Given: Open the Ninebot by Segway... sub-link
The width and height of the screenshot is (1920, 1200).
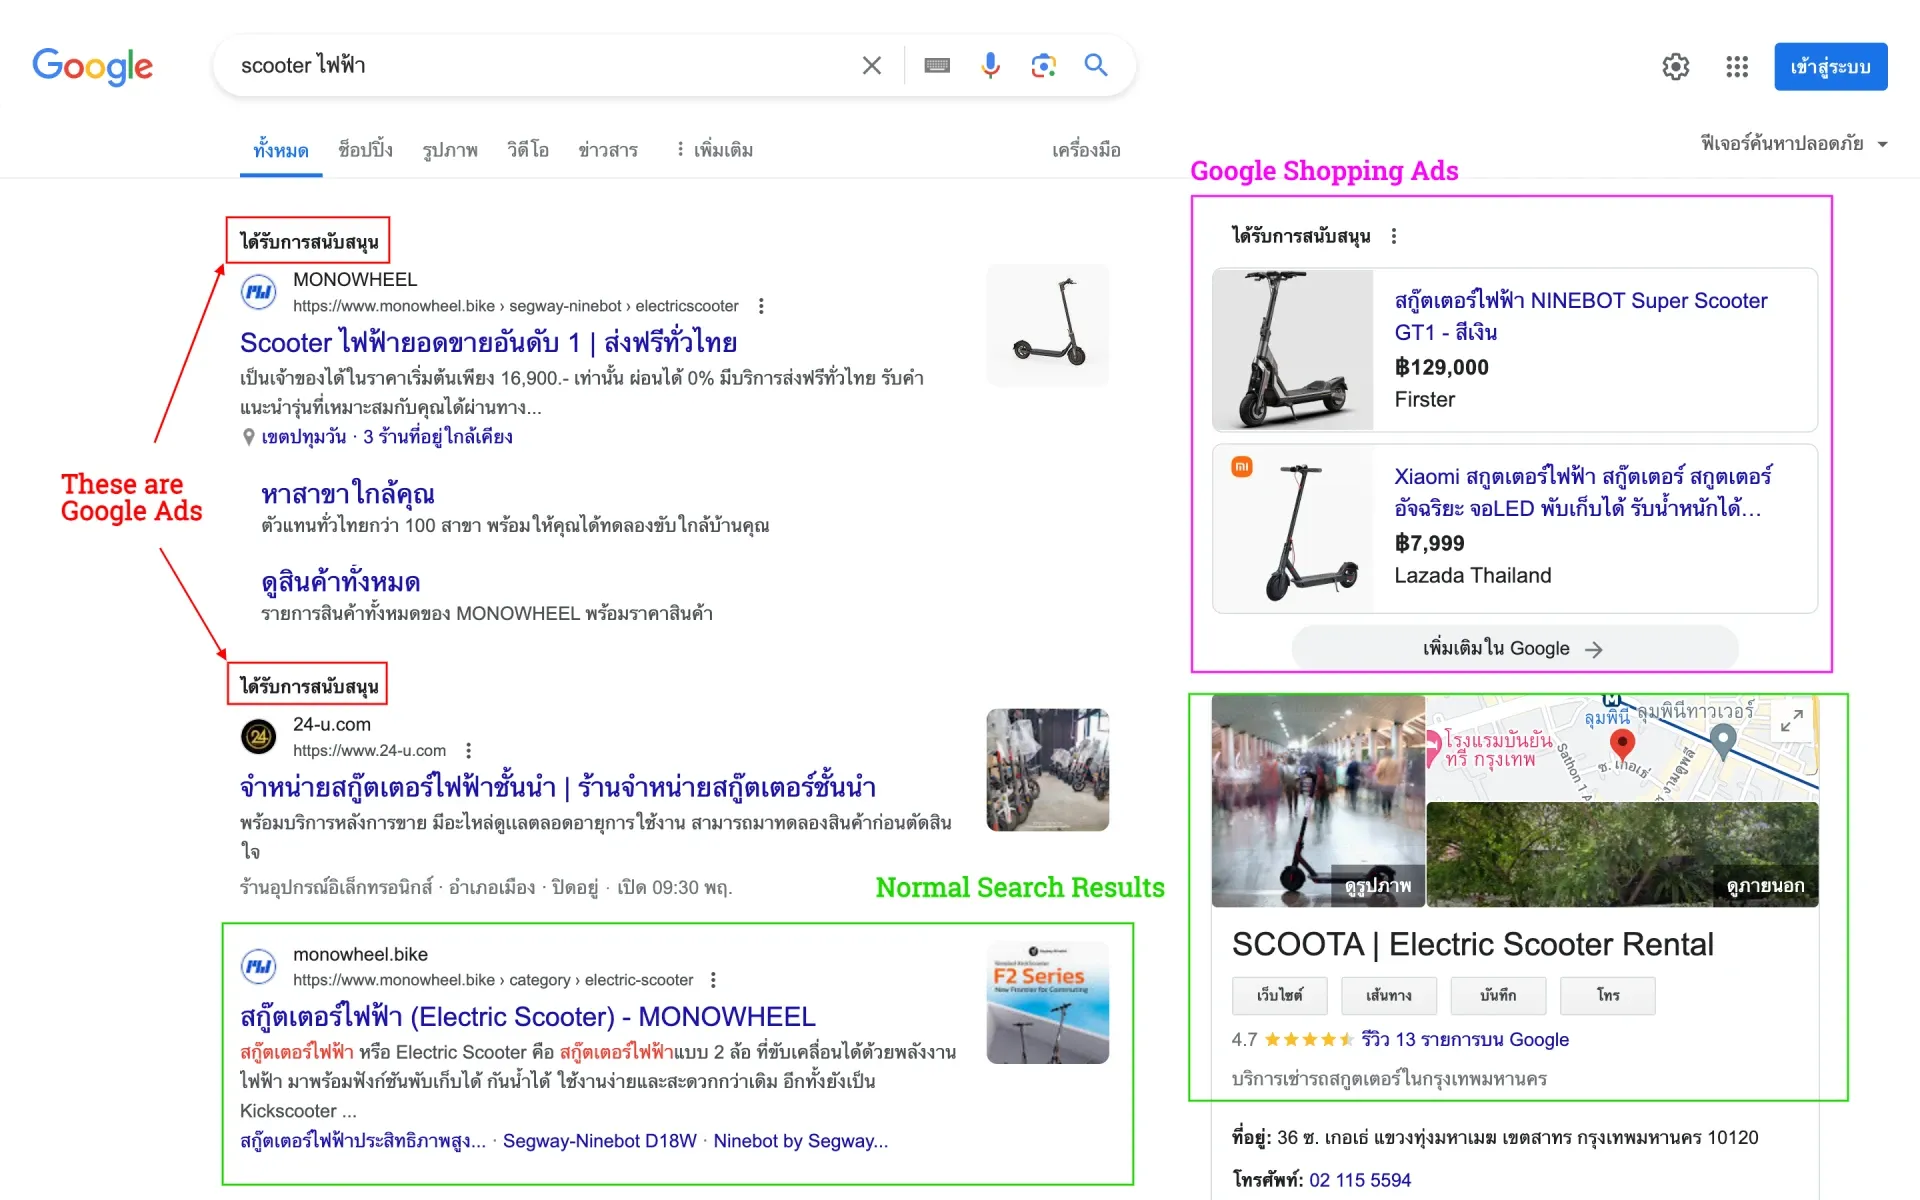Looking at the screenshot, I should [x=800, y=1141].
